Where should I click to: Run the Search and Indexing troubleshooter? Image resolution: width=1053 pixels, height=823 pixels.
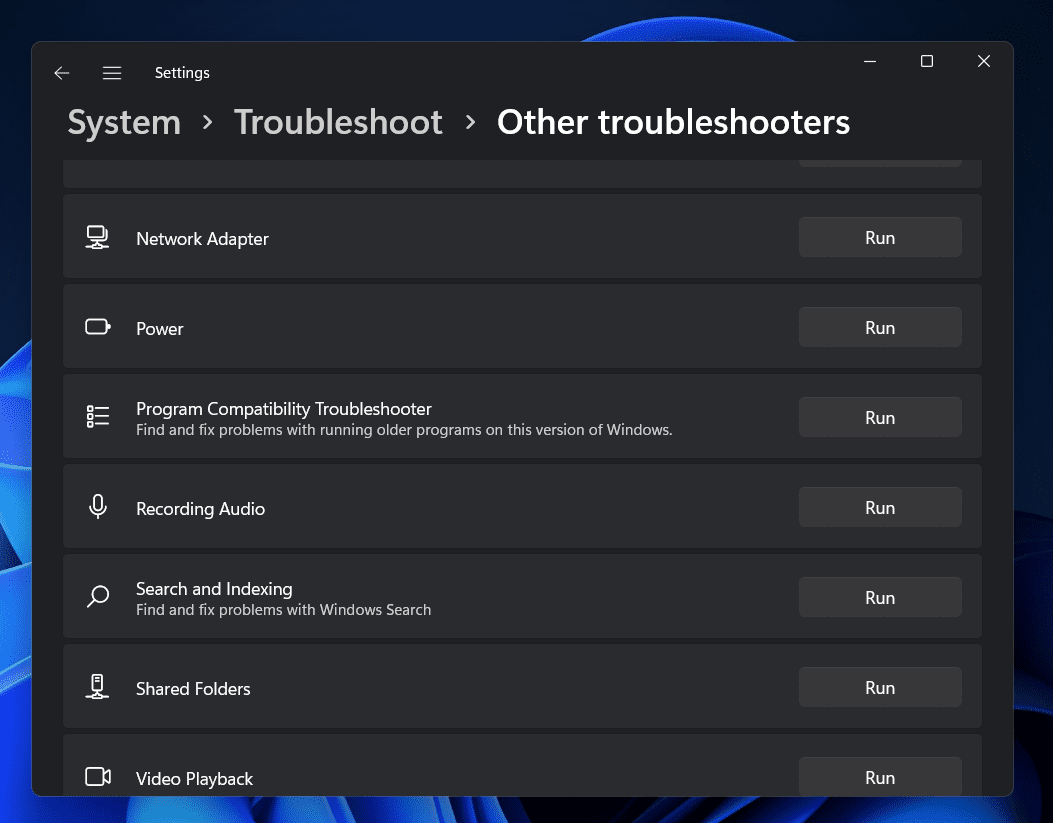coord(880,597)
